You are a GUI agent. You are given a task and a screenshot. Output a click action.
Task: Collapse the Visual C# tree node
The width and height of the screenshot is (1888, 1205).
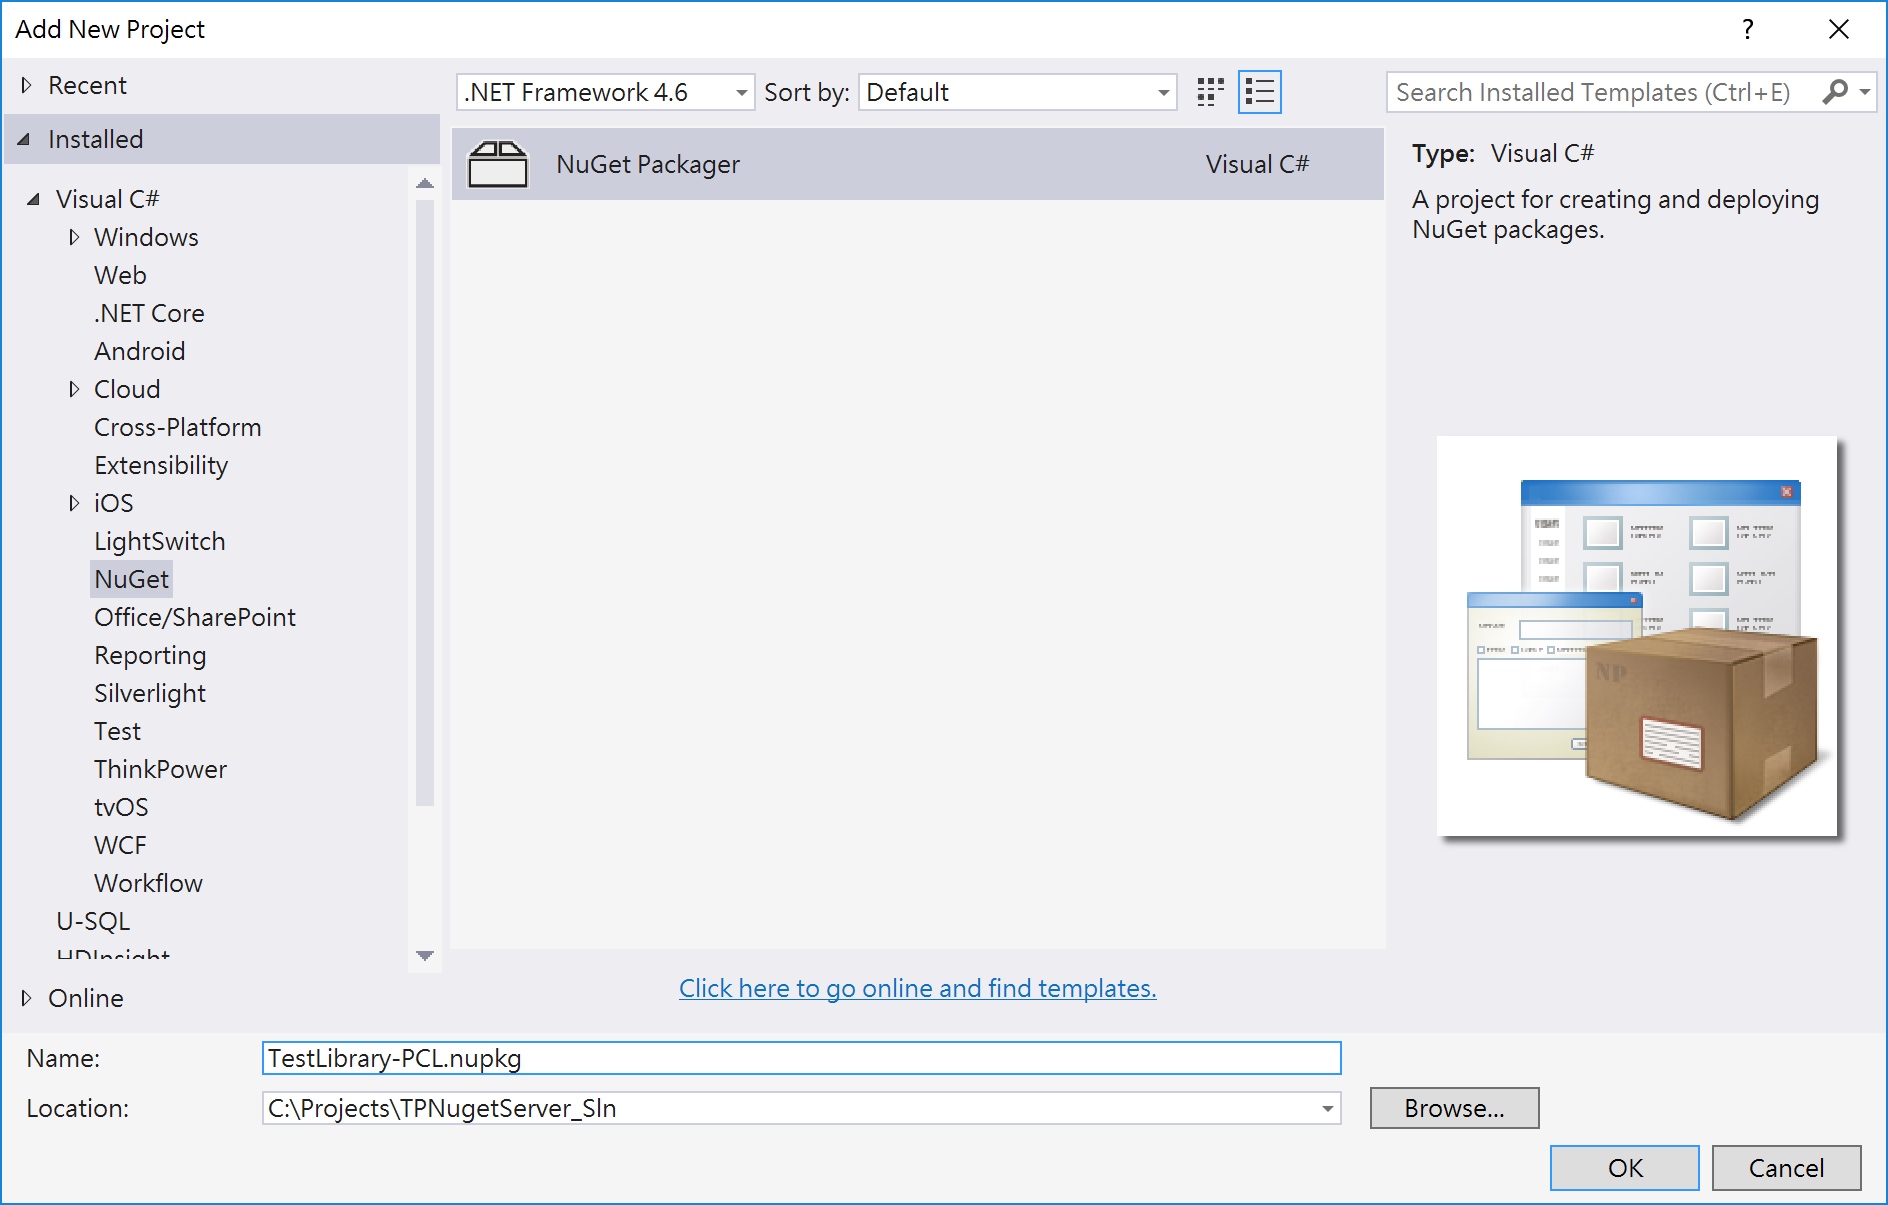(x=34, y=199)
